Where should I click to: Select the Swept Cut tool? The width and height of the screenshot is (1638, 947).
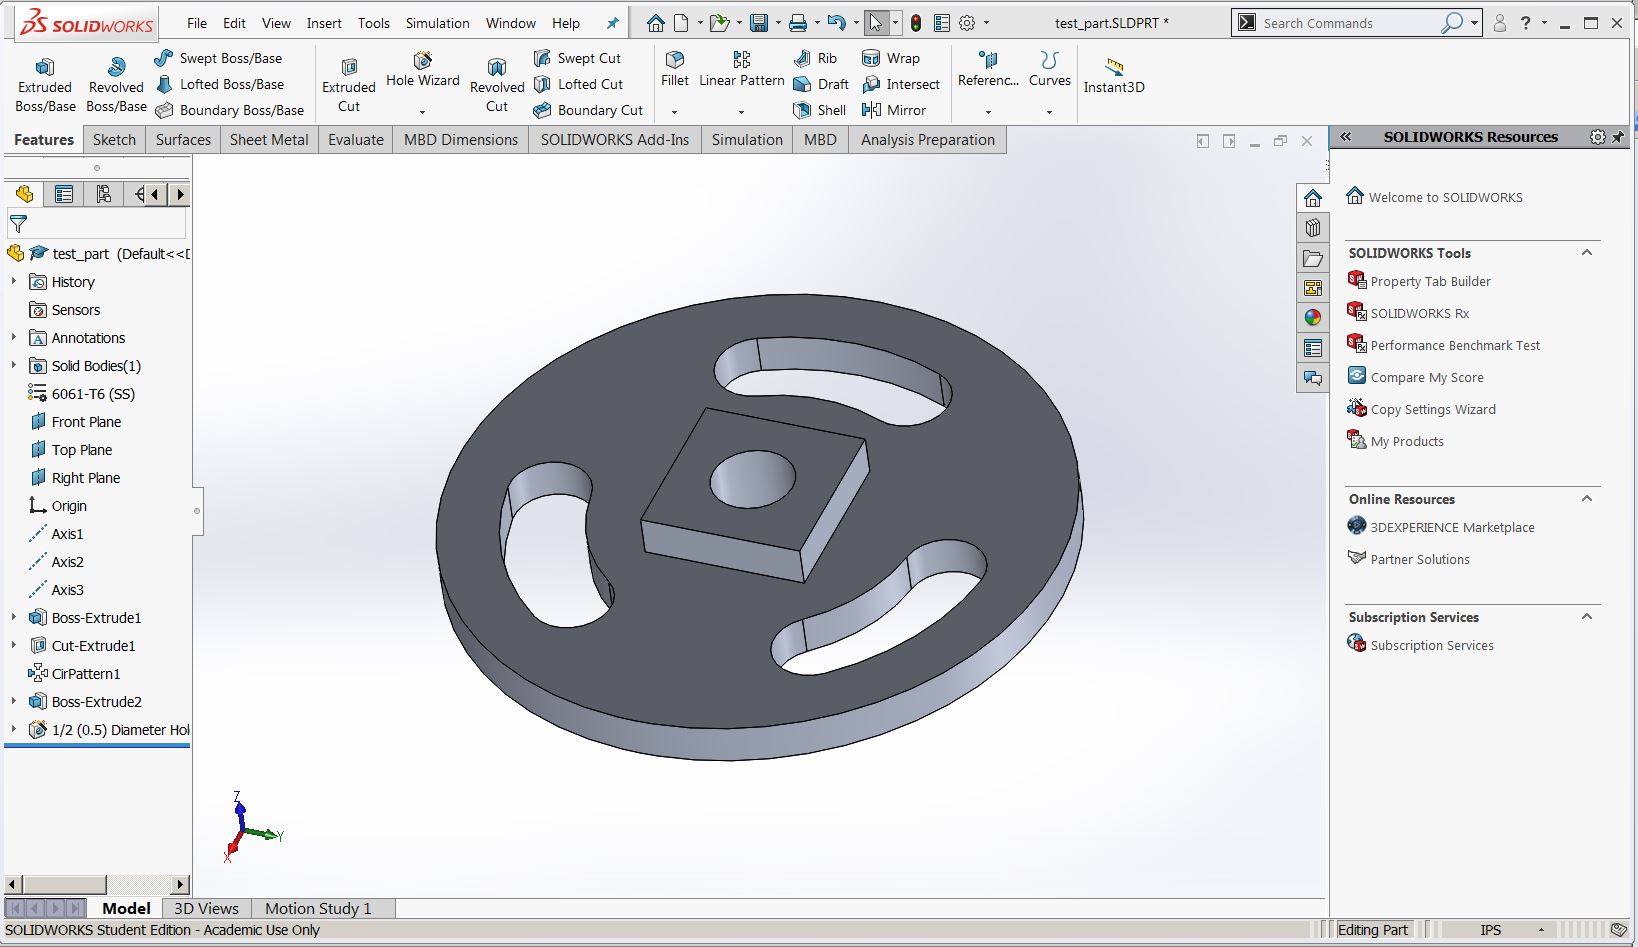[x=580, y=58]
